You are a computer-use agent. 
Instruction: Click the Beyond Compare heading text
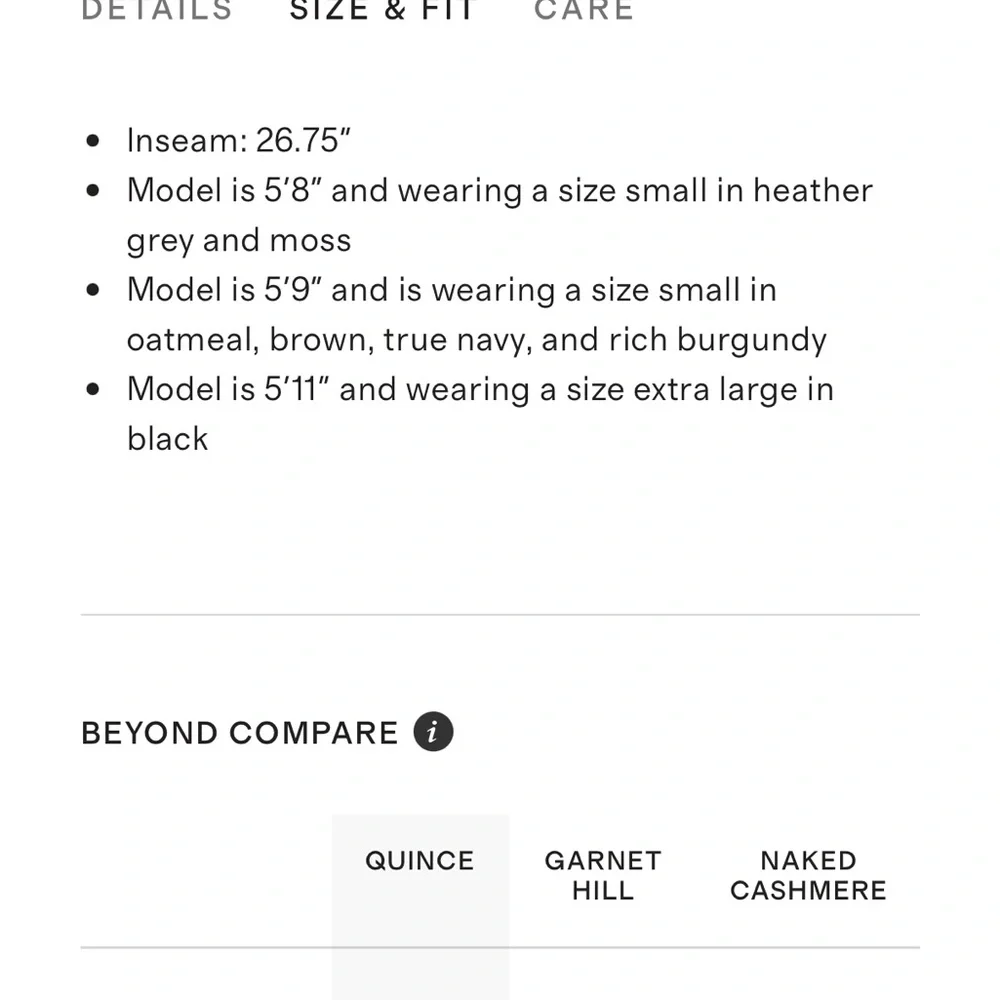240,733
